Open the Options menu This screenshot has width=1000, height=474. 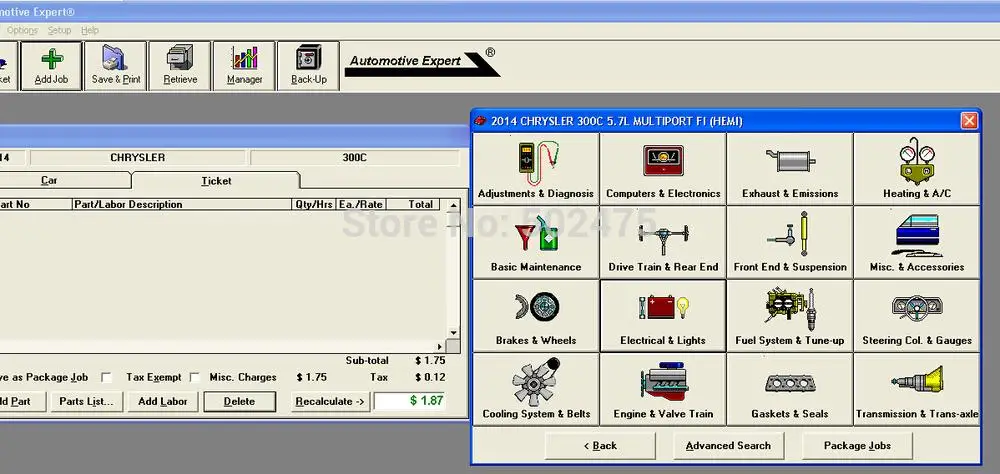pyautogui.click(x=22, y=30)
